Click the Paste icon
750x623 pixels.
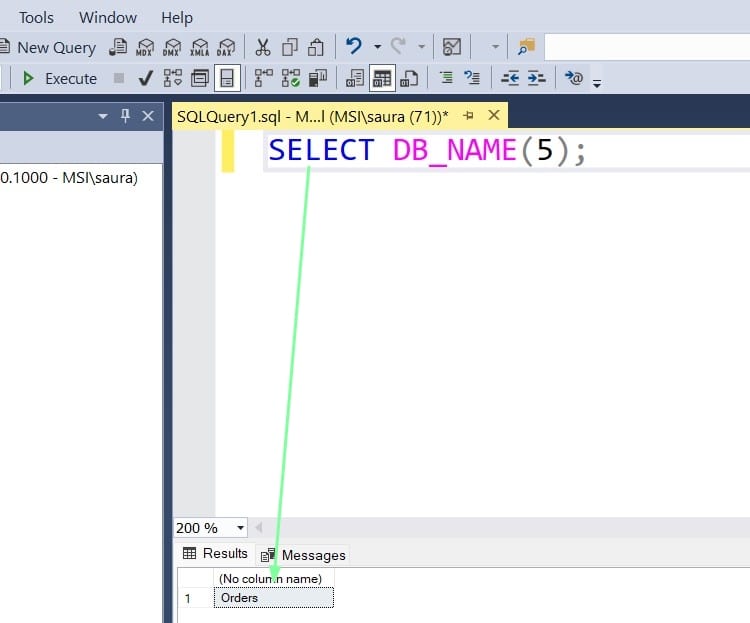(316, 47)
